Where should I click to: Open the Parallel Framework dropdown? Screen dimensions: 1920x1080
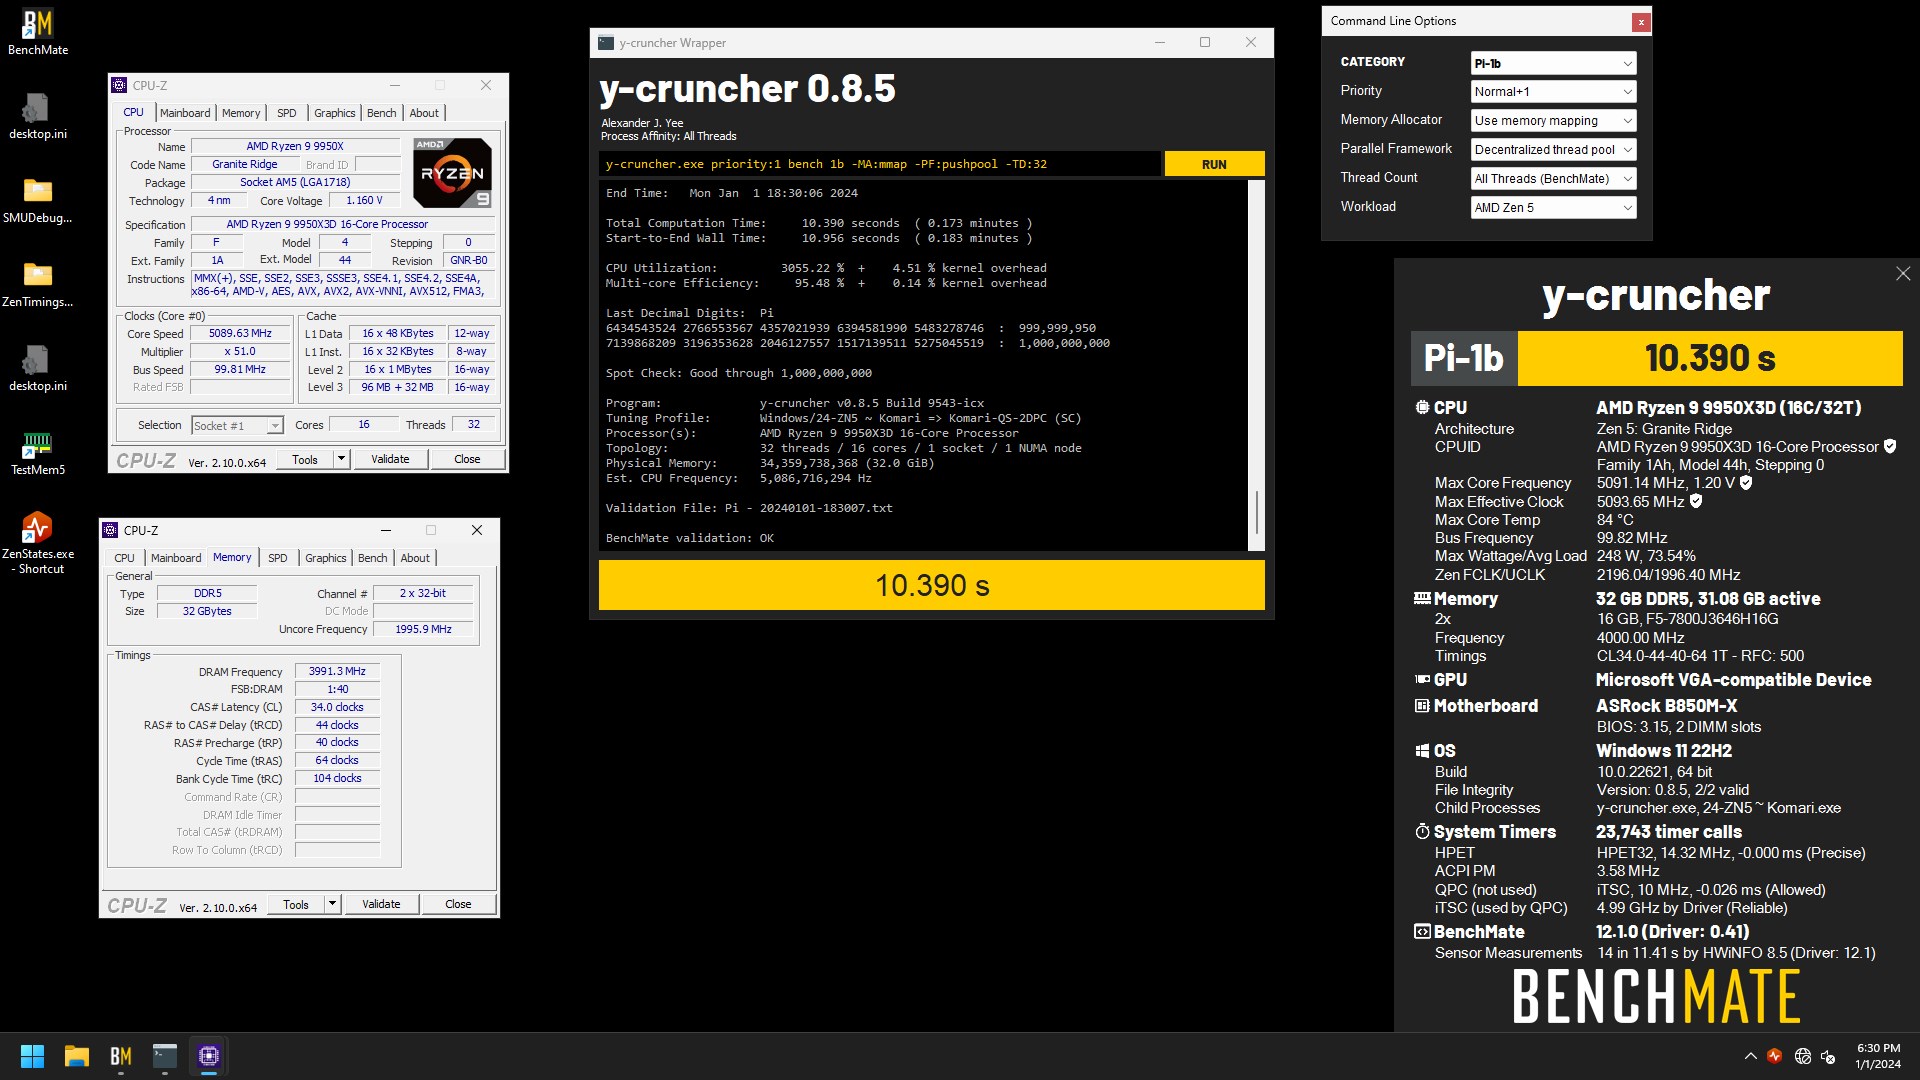coord(1553,150)
